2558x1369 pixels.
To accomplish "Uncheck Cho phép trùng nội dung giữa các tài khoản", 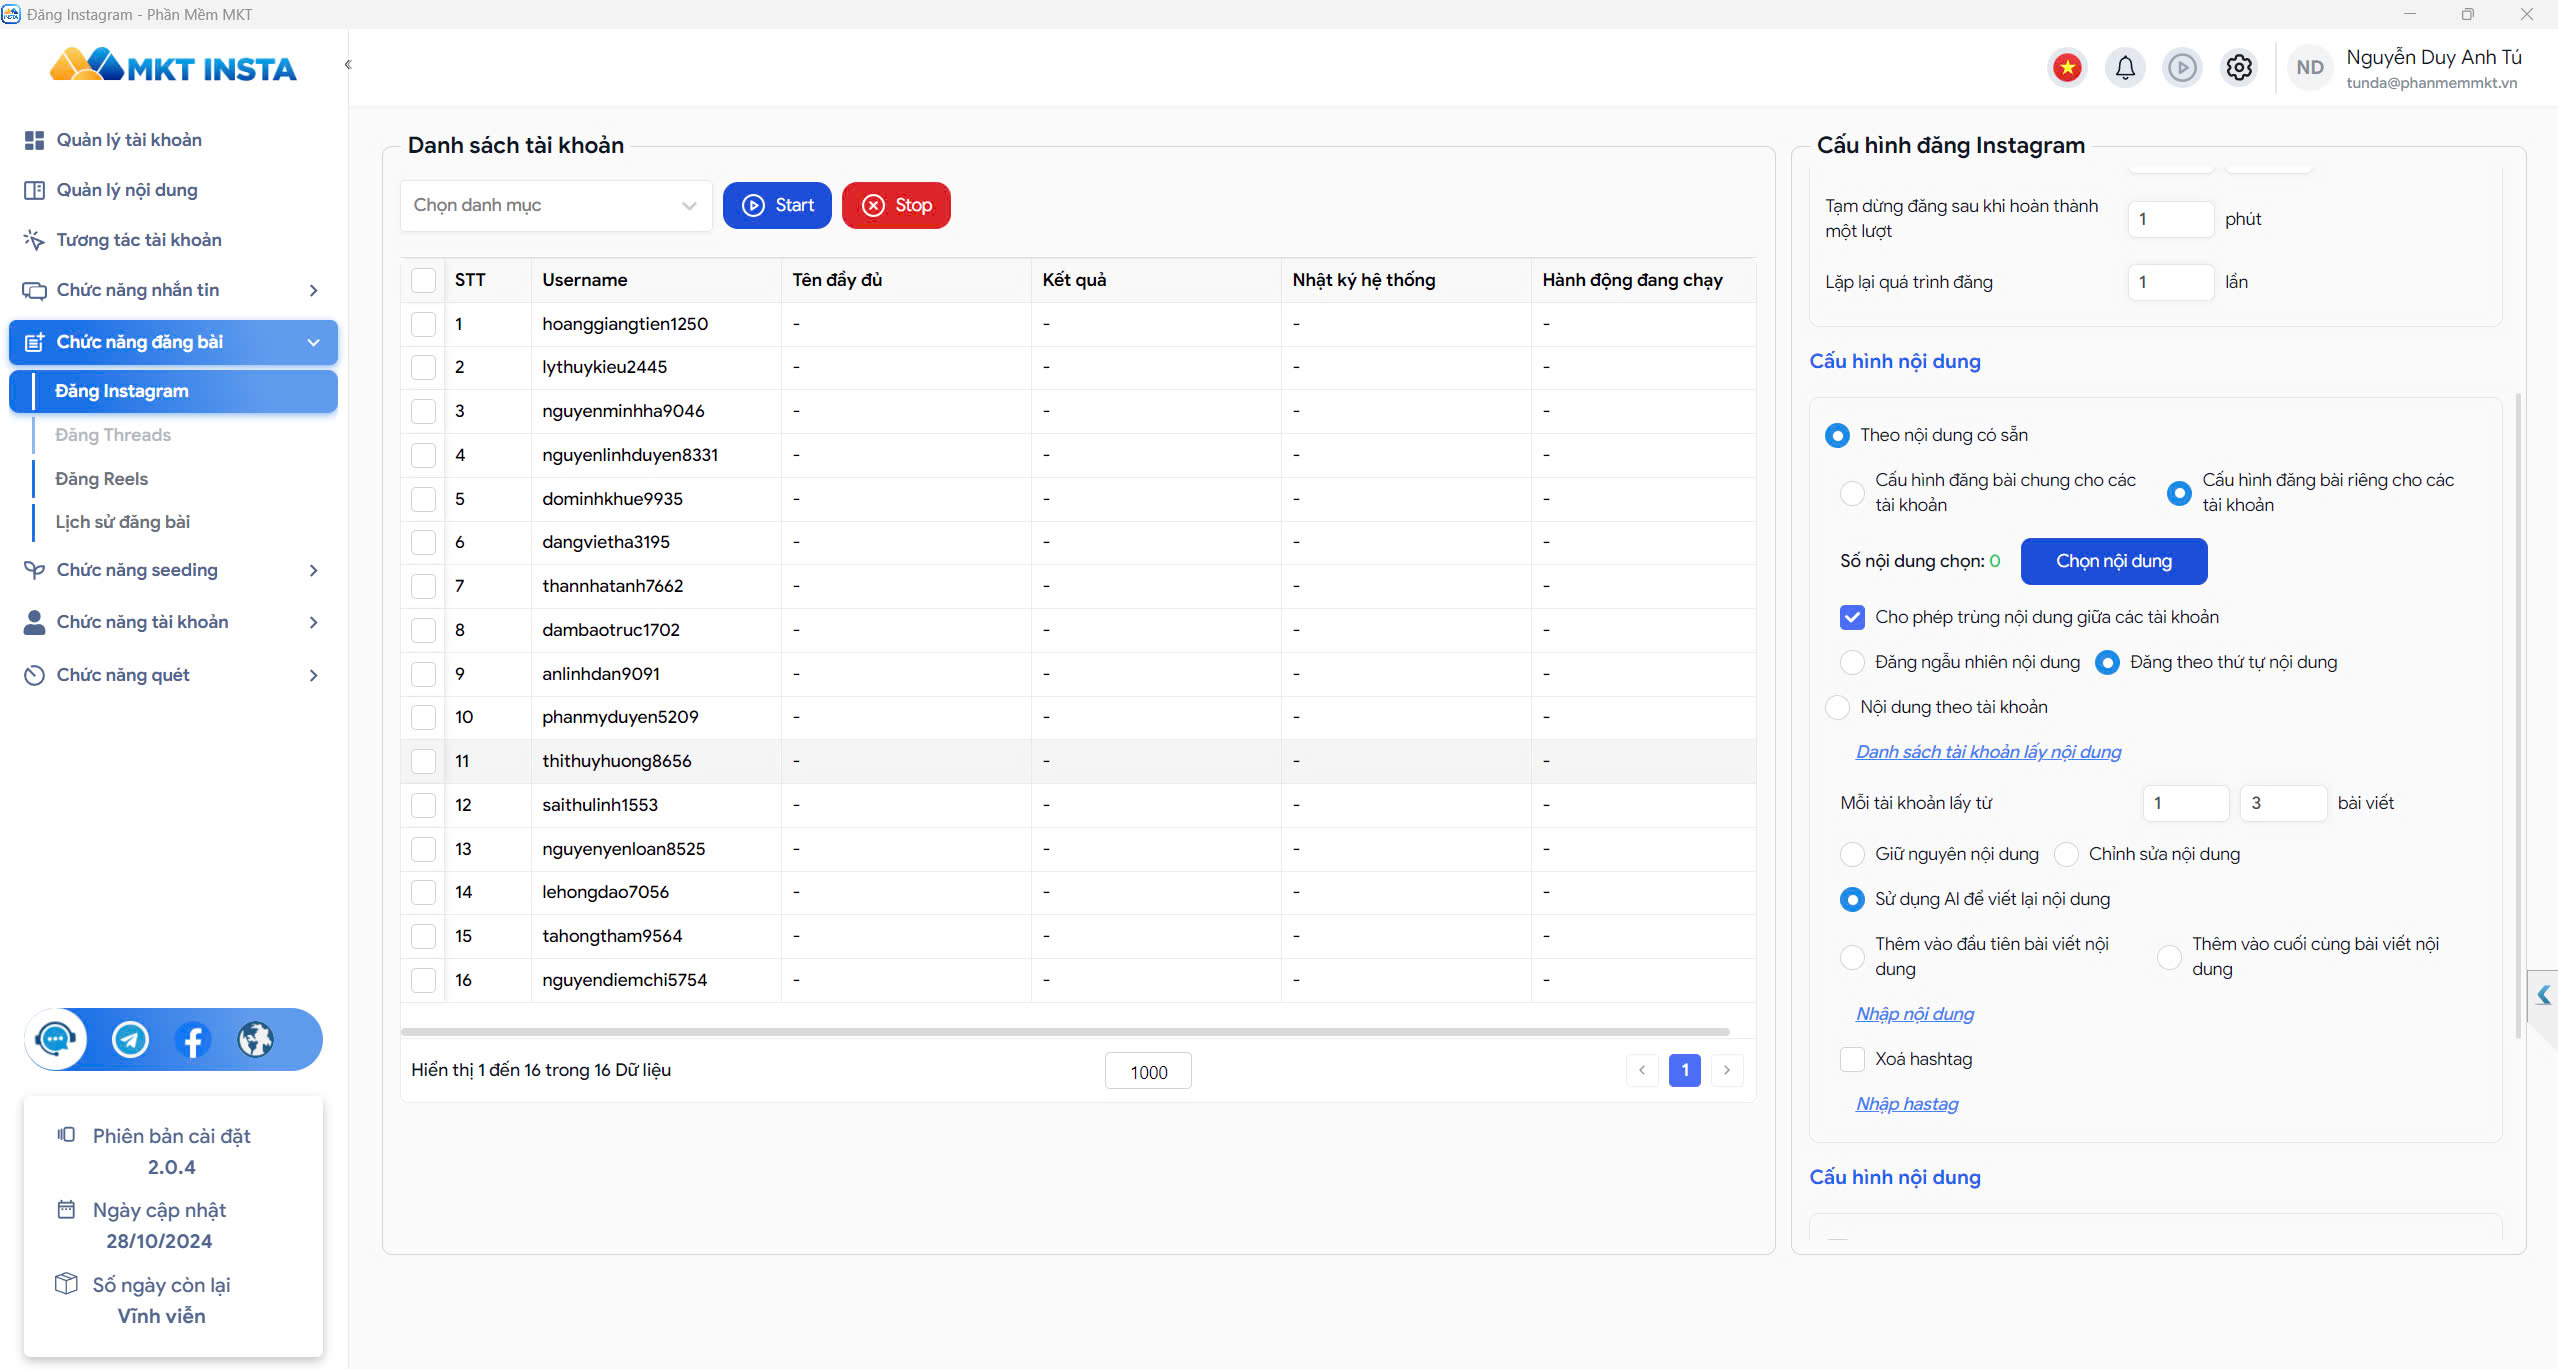I will tap(1852, 617).
